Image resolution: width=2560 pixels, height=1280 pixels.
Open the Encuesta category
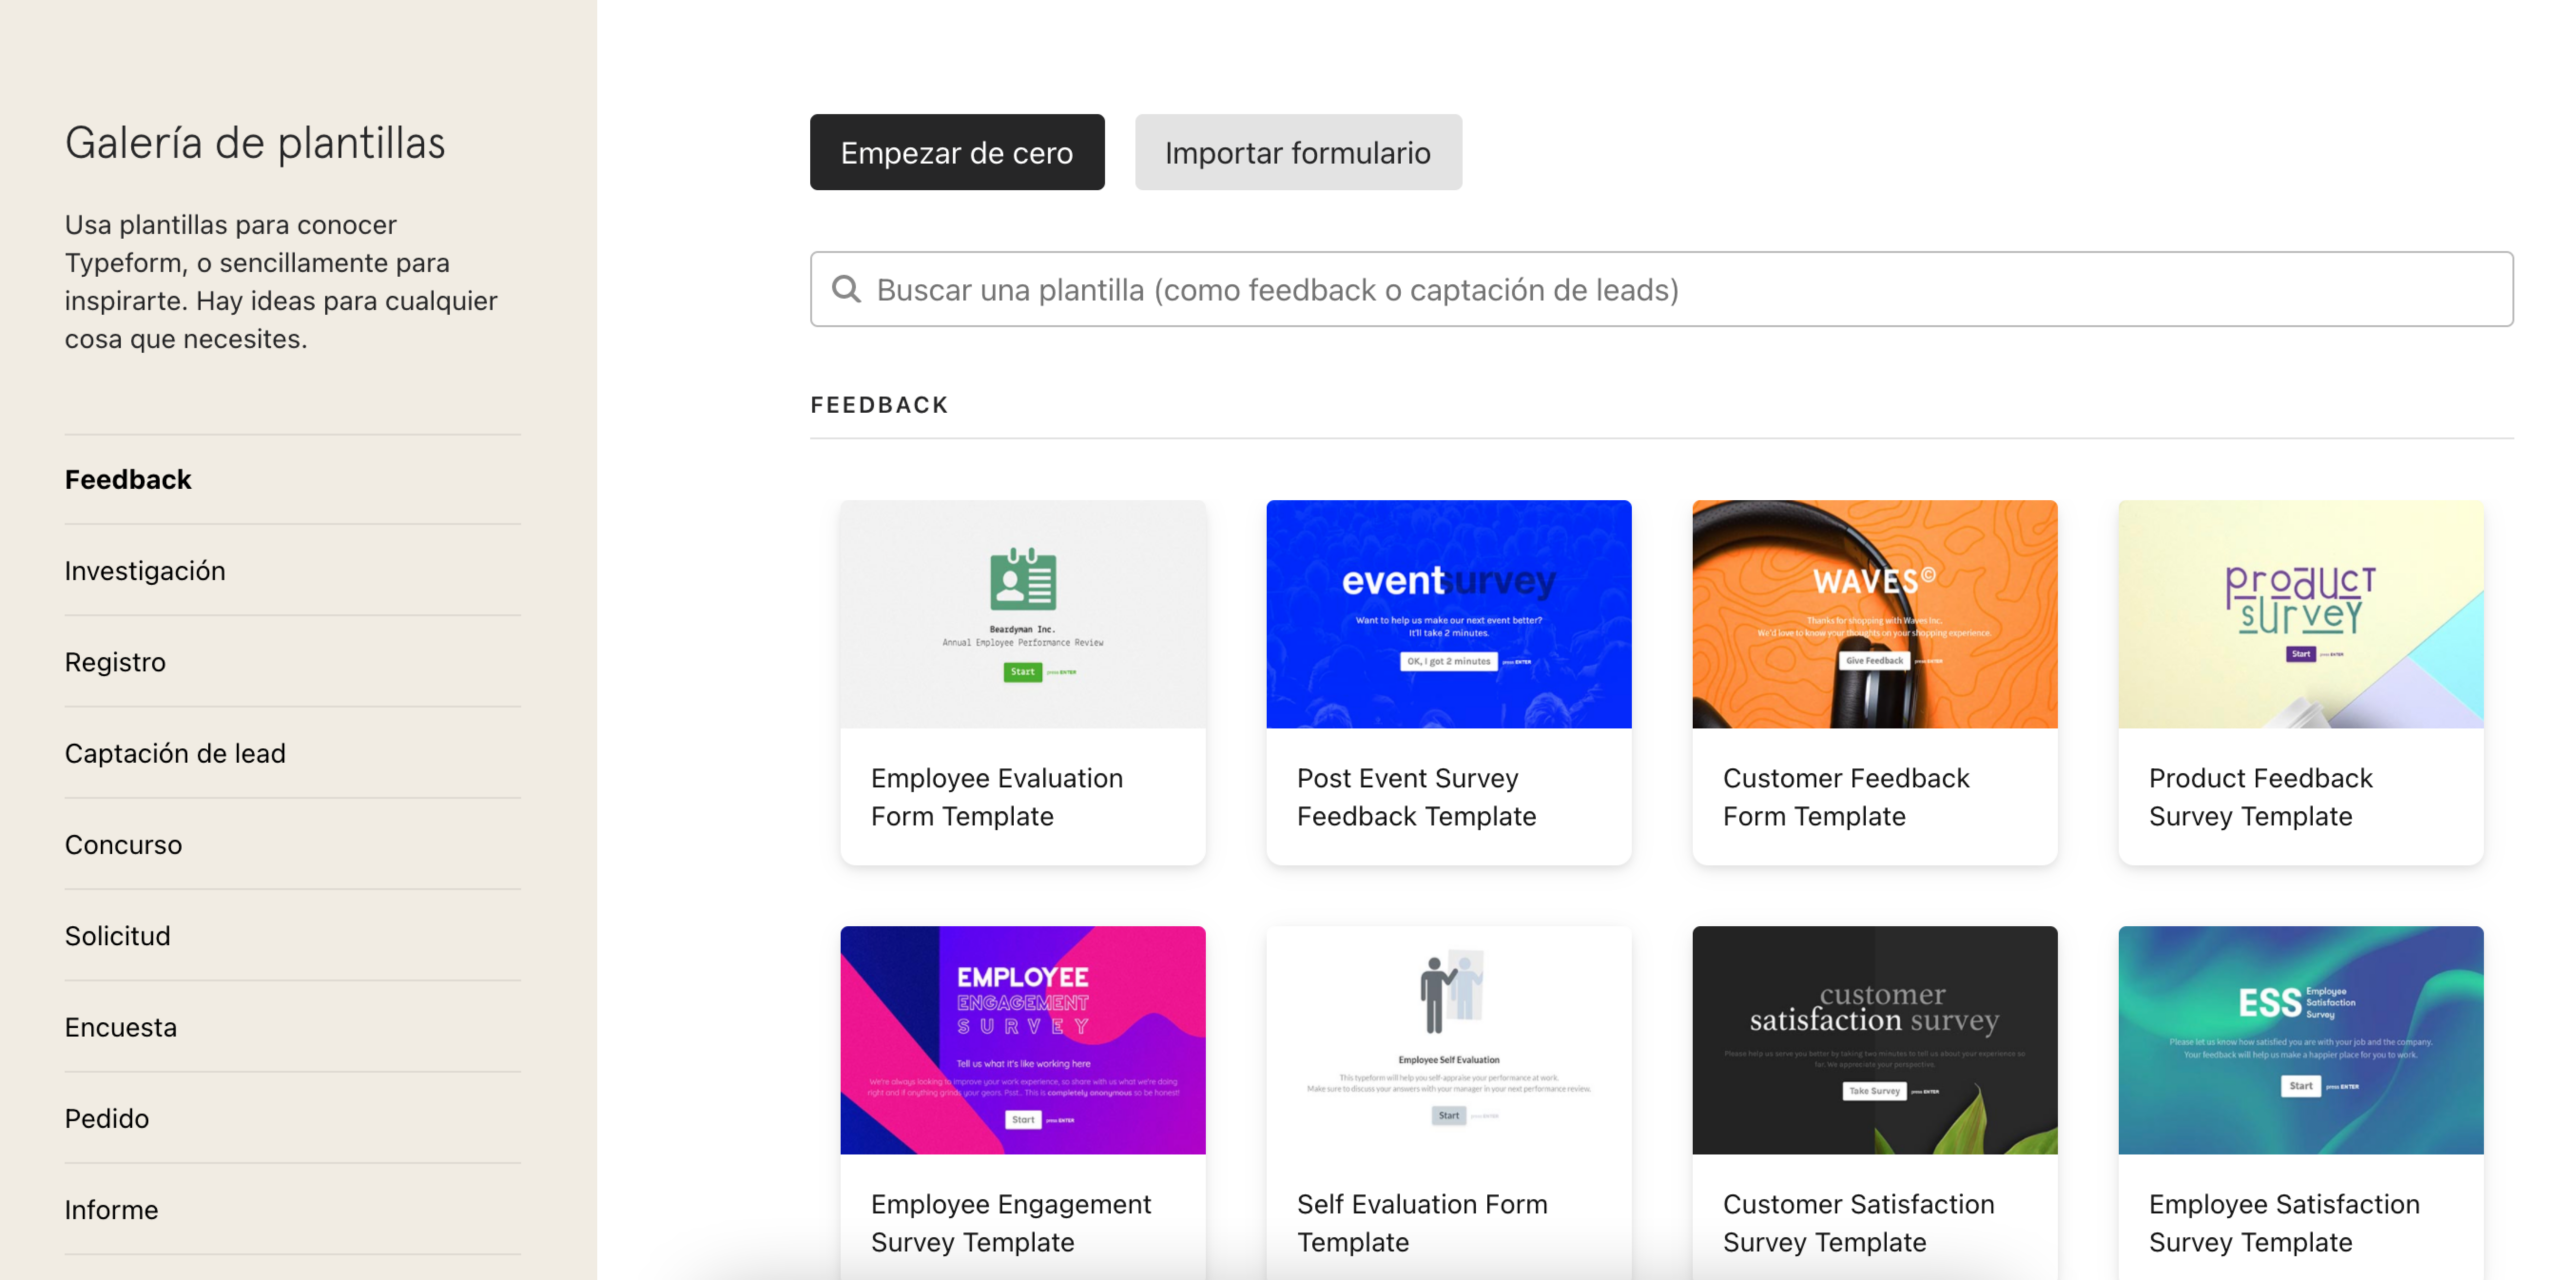click(120, 1026)
